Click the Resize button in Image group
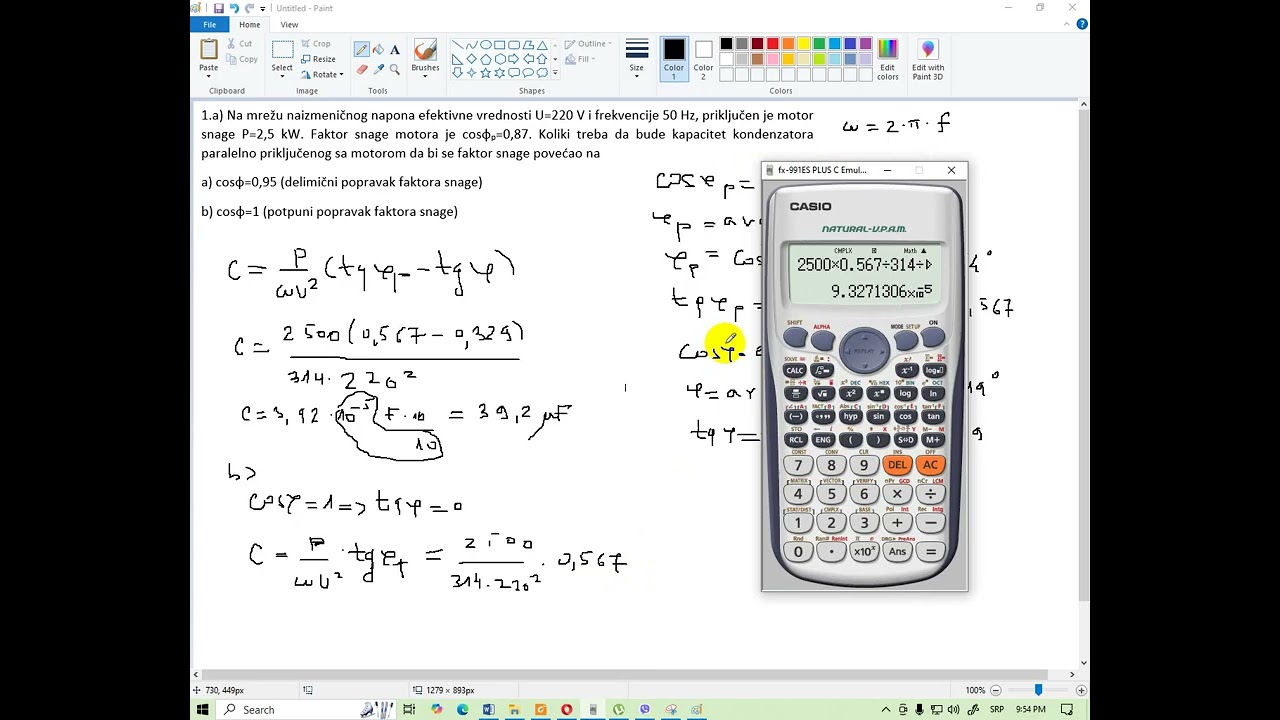This screenshot has height=720, width=1280. pos(318,59)
